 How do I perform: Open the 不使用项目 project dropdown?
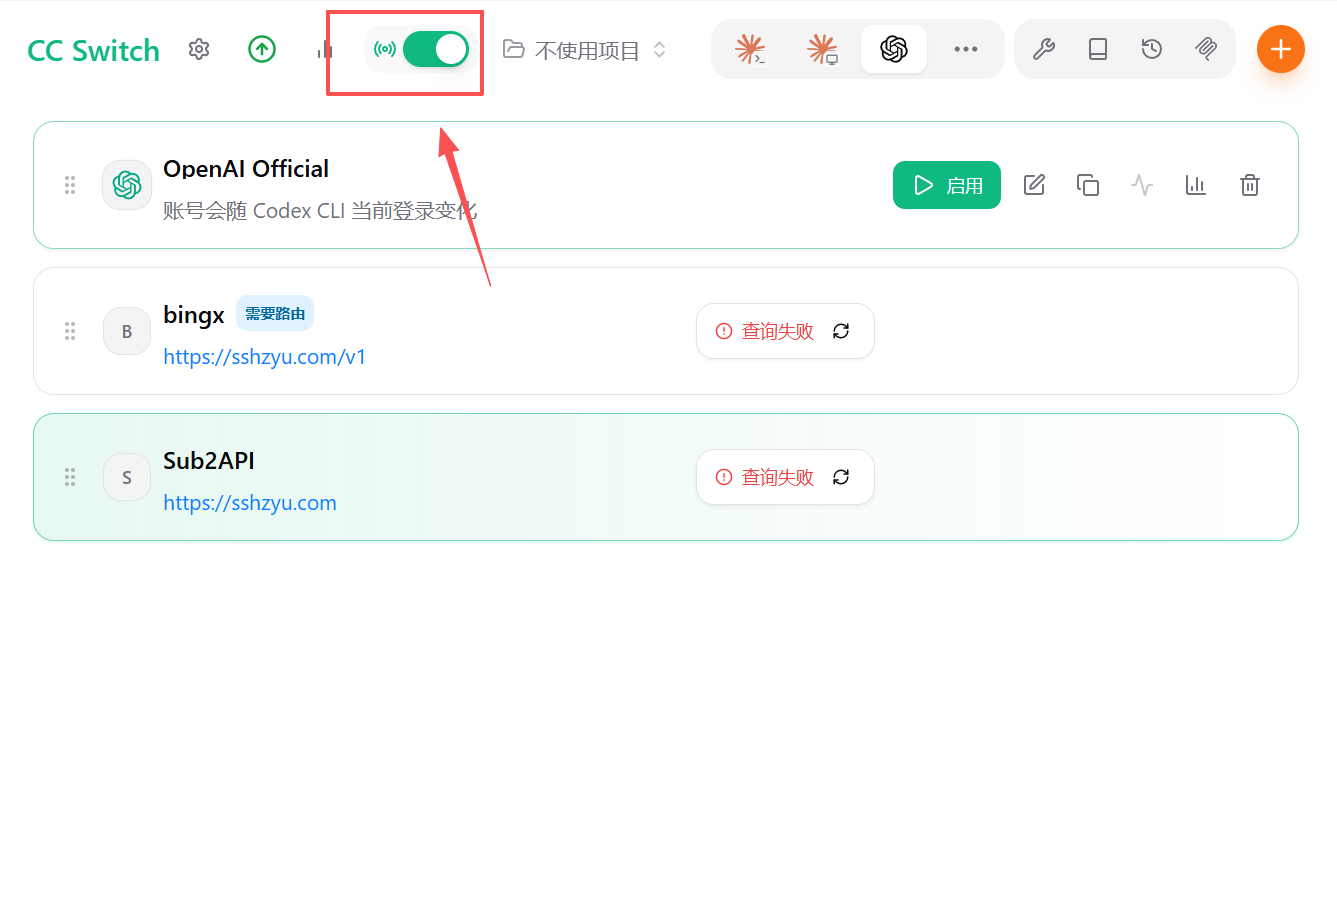(x=585, y=50)
